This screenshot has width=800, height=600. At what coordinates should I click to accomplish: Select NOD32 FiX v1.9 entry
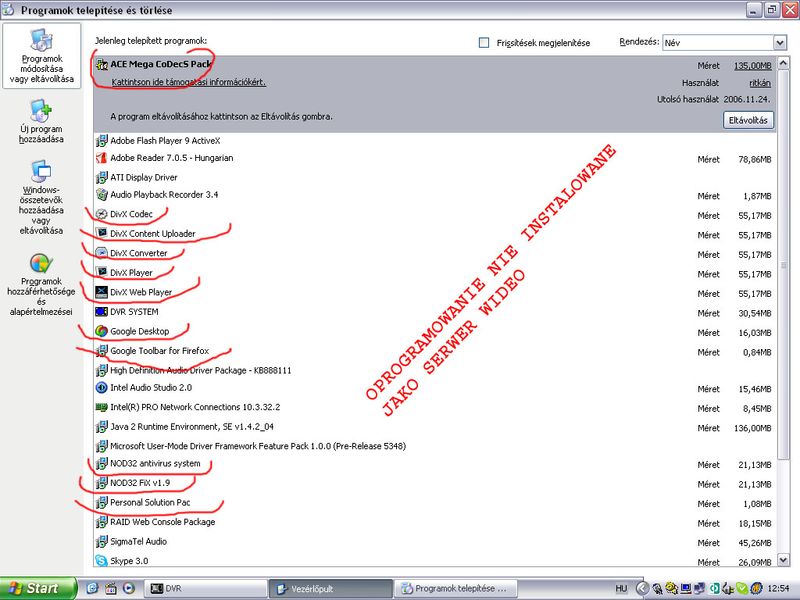(x=434, y=483)
